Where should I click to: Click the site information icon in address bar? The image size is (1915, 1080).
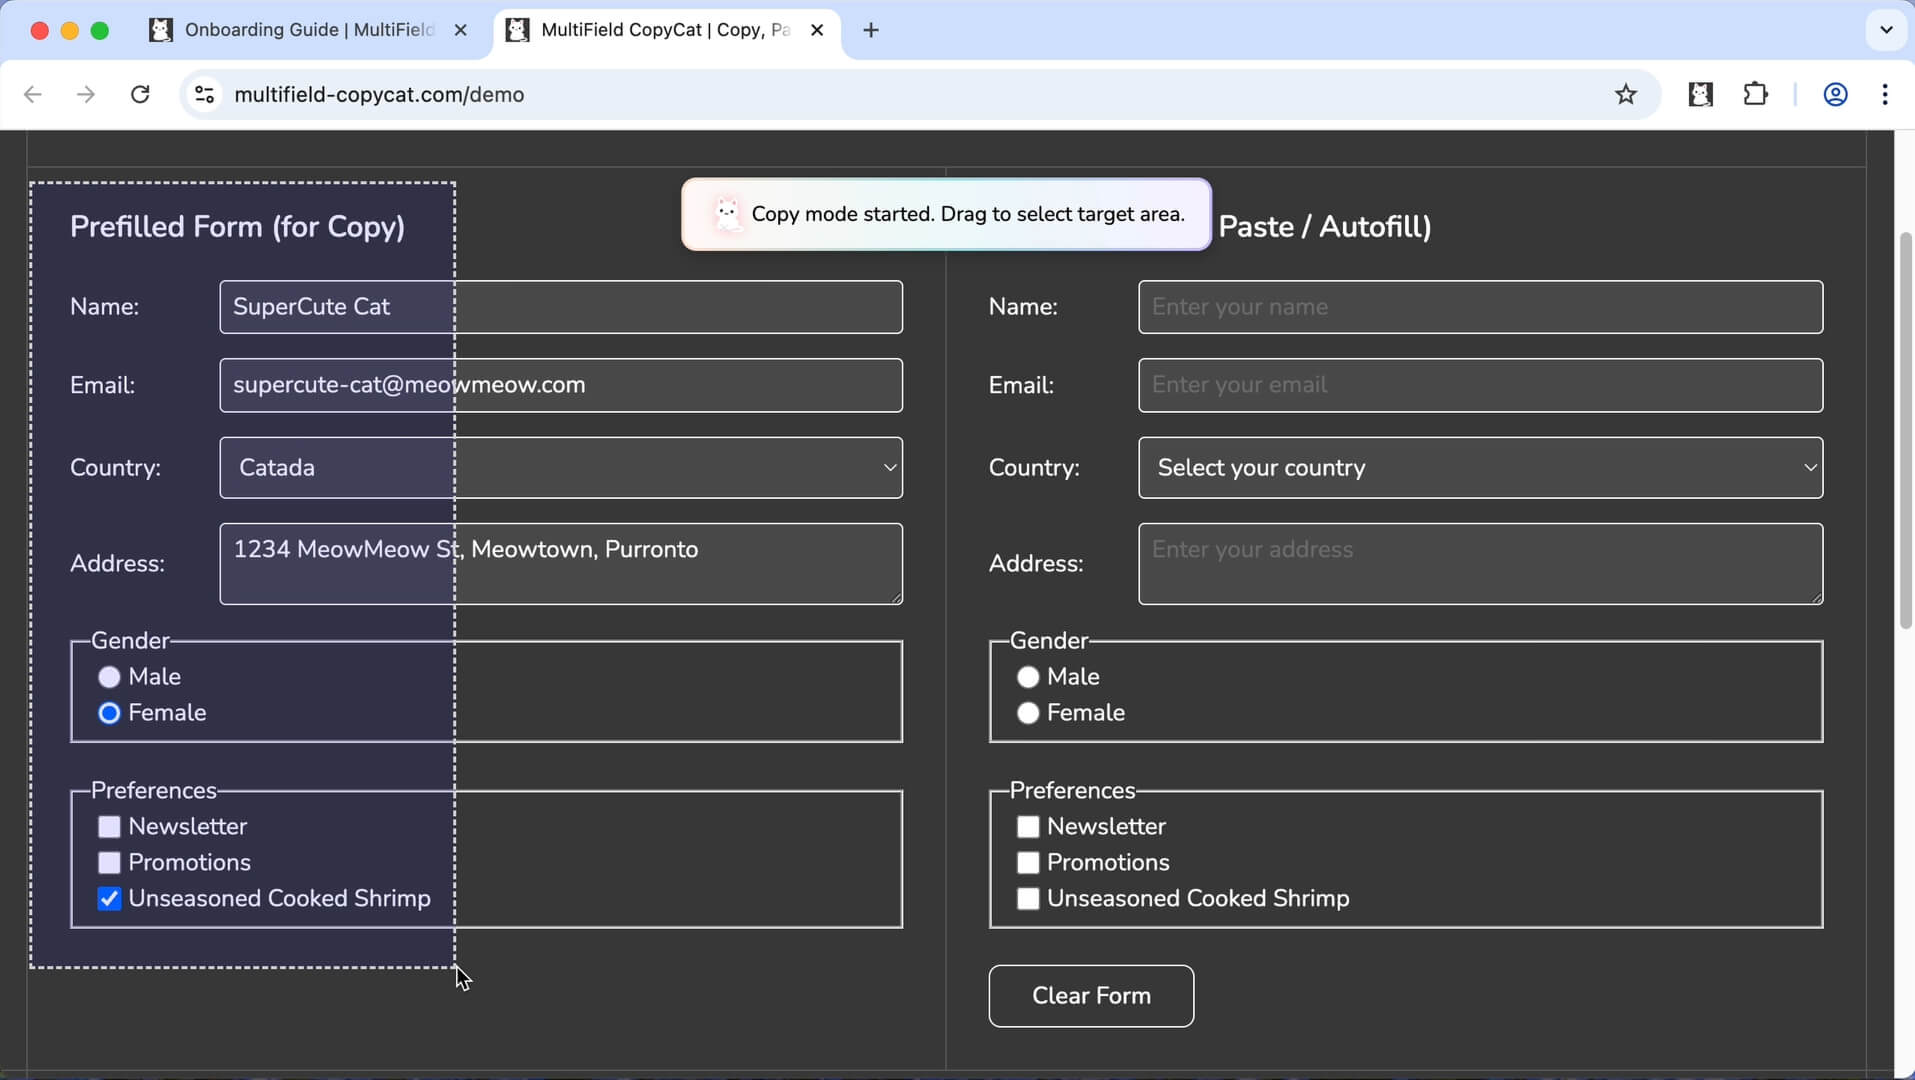[204, 94]
